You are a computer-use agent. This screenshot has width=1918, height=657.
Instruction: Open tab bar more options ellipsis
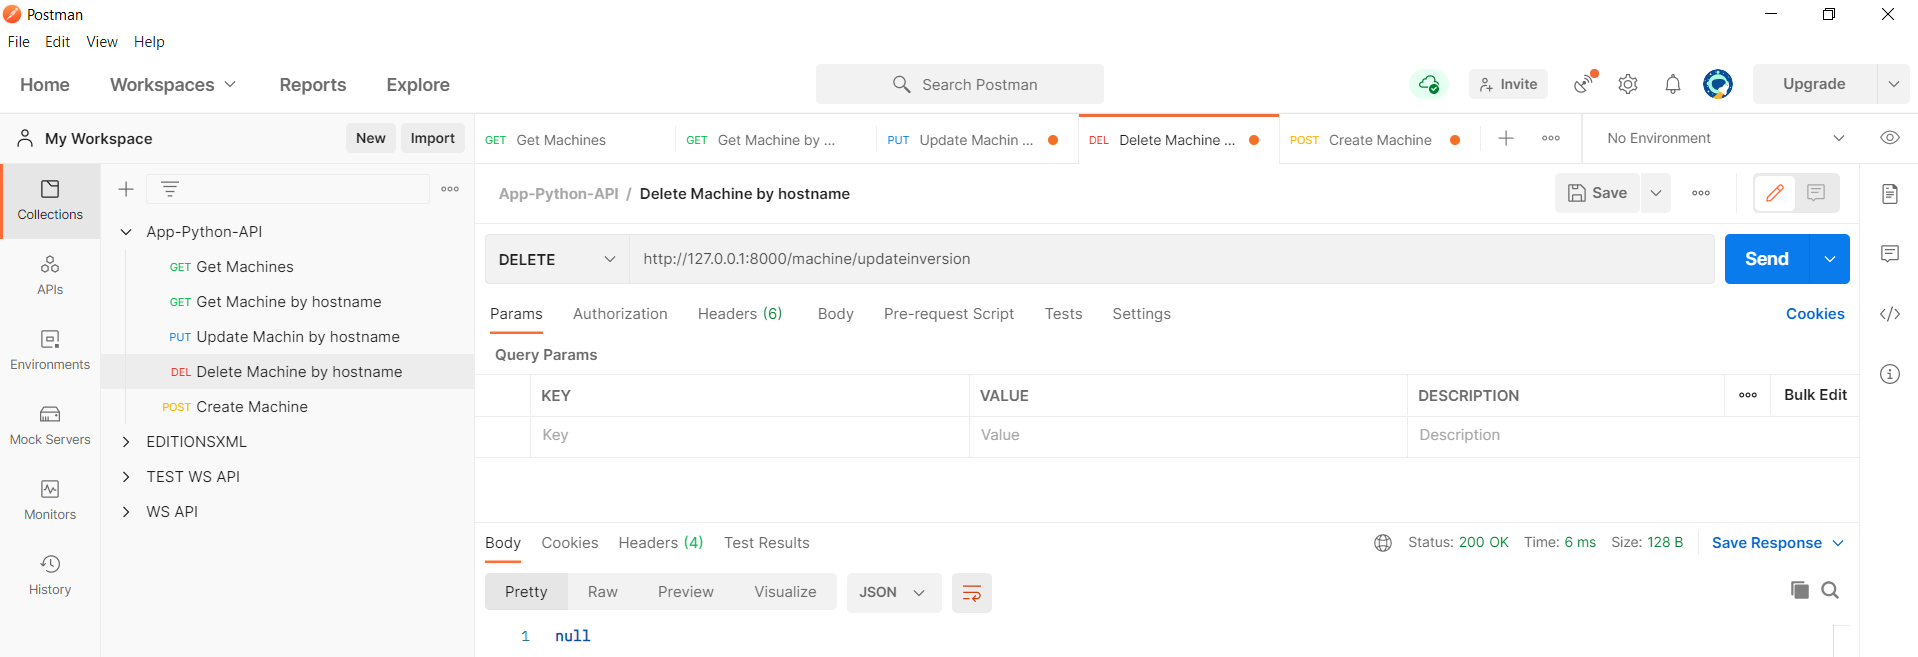point(1551,139)
